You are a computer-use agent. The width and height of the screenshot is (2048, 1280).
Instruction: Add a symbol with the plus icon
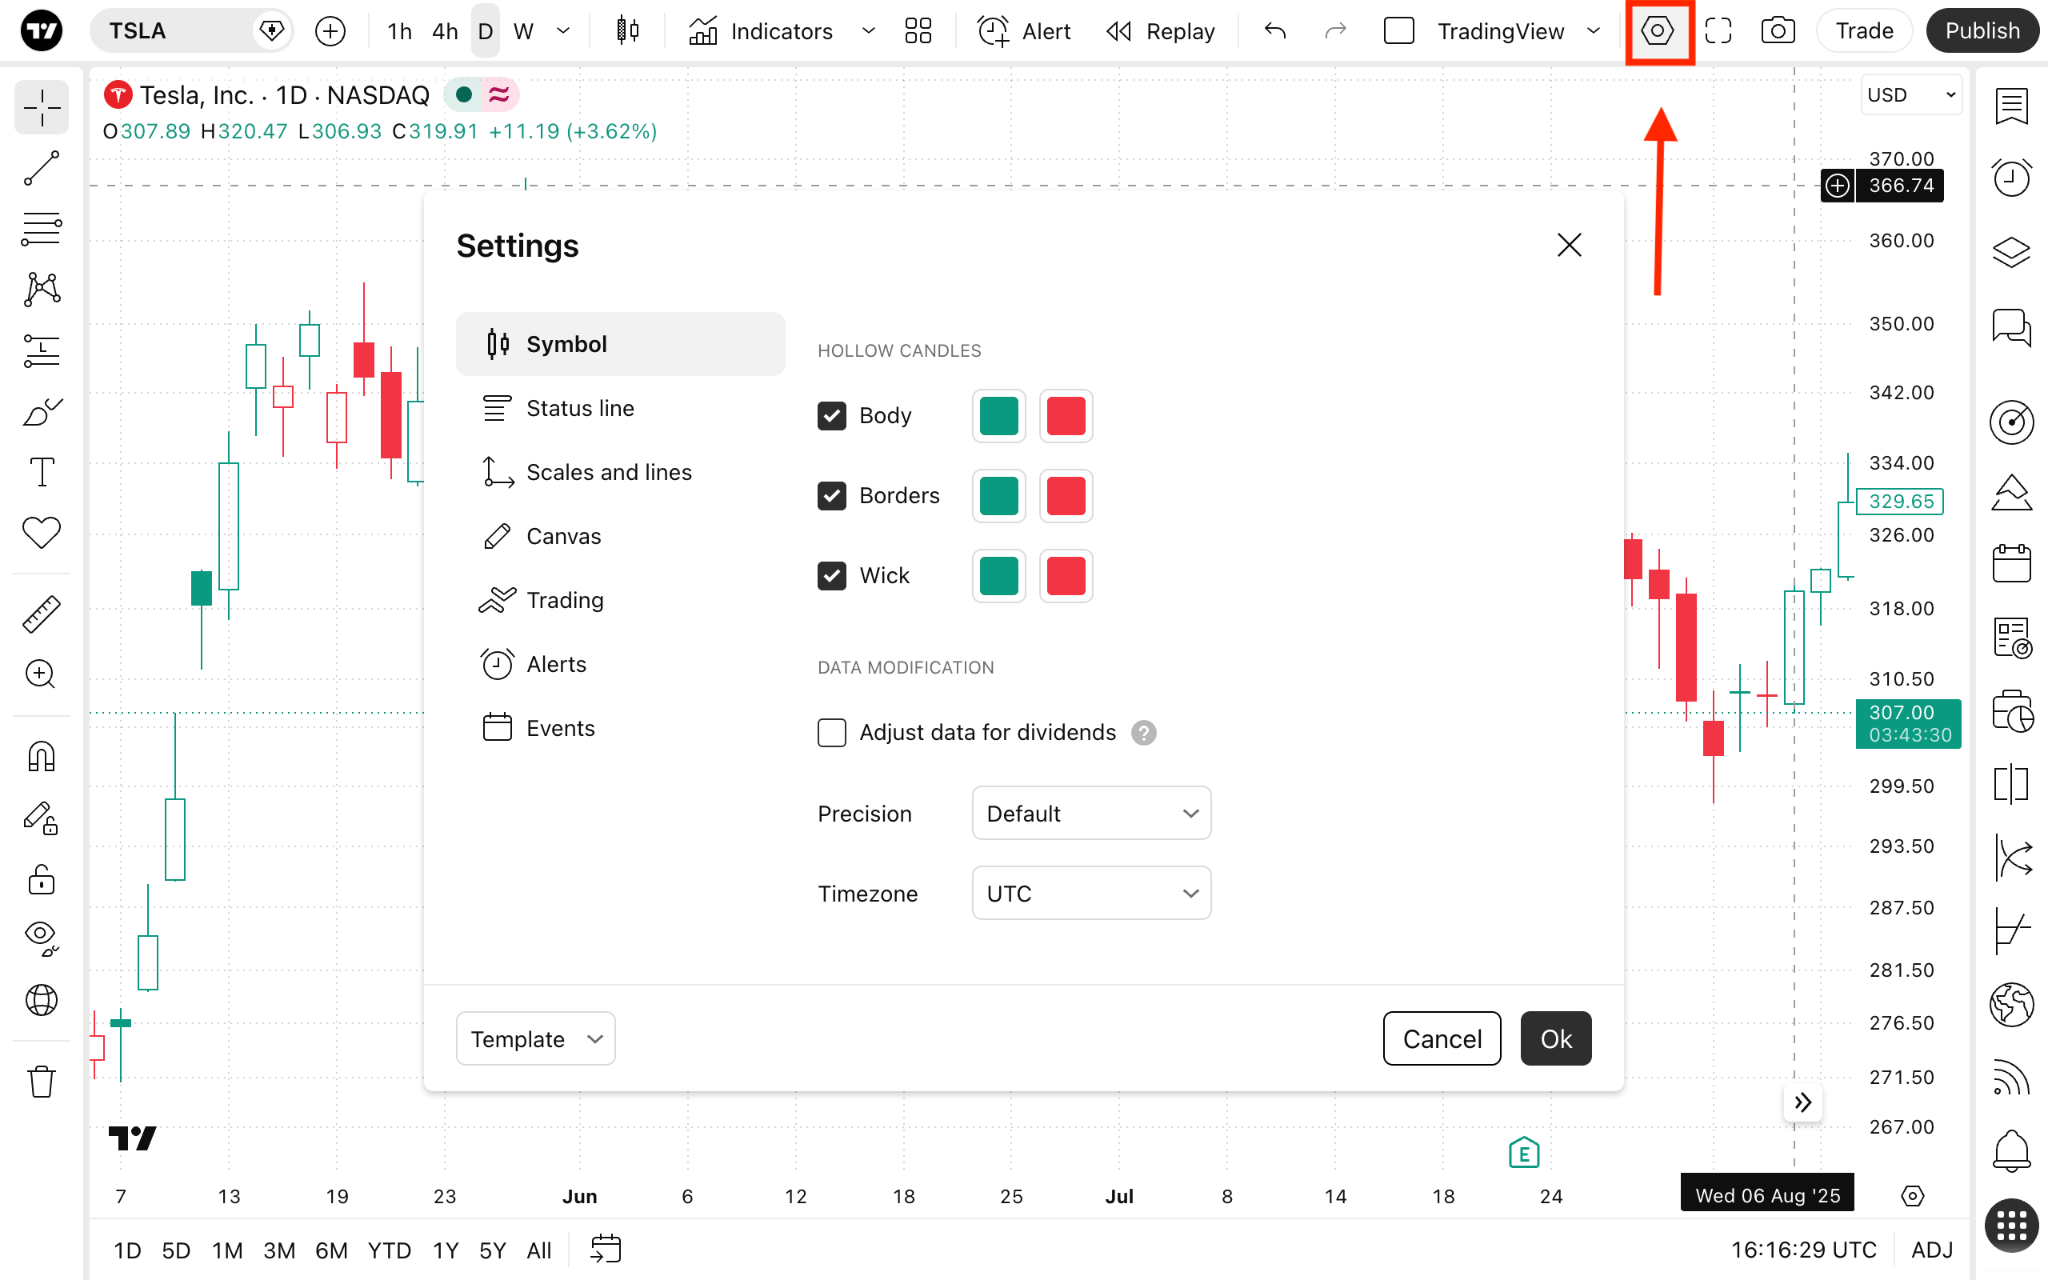click(x=330, y=31)
